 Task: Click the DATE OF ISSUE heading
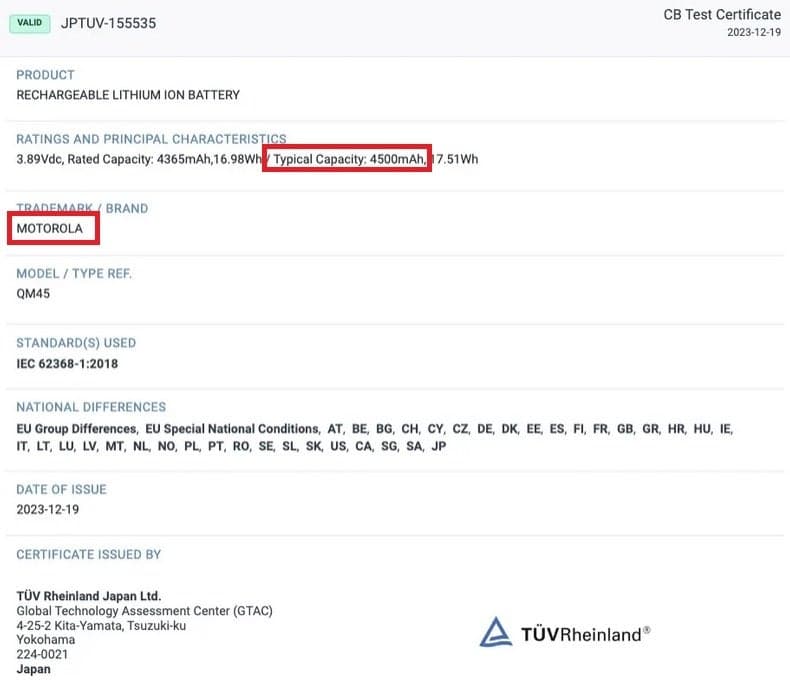click(x=61, y=490)
